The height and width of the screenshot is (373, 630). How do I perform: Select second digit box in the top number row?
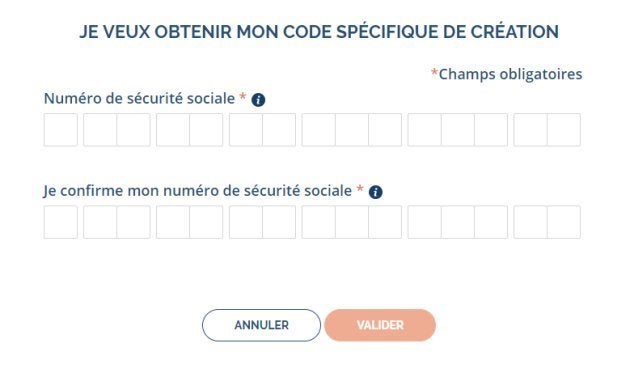pyautogui.click(x=100, y=130)
